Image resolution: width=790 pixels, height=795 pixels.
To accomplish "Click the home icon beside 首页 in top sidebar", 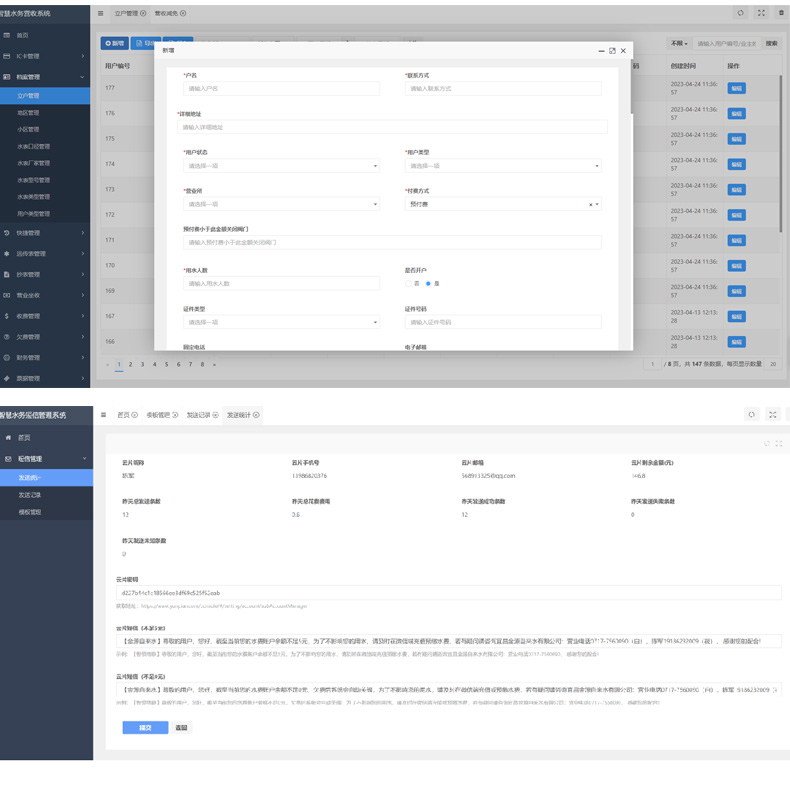I will point(7,35).
